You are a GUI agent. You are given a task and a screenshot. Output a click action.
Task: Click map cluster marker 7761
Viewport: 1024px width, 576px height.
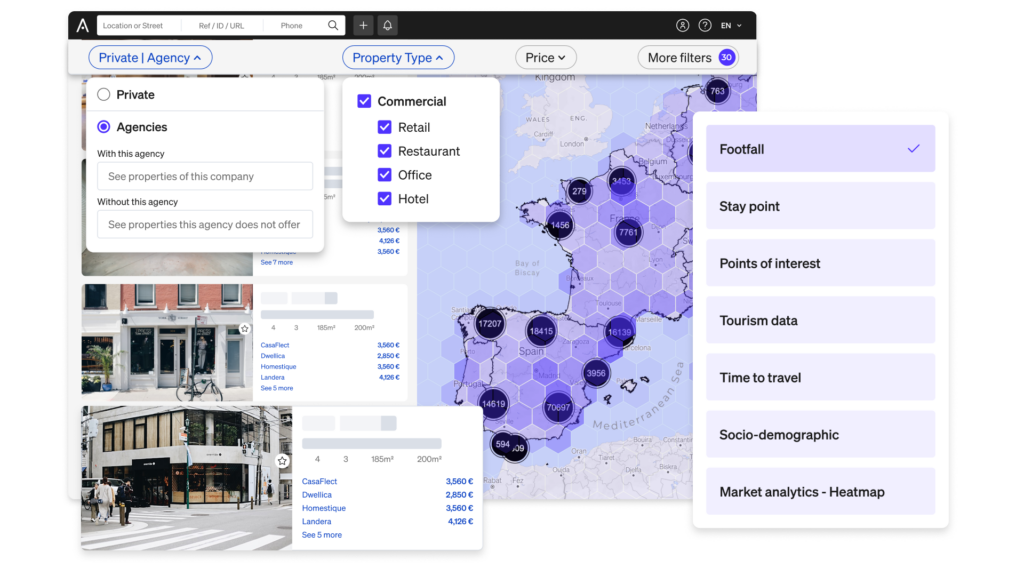pyautogui.click(x=628, y=233)
